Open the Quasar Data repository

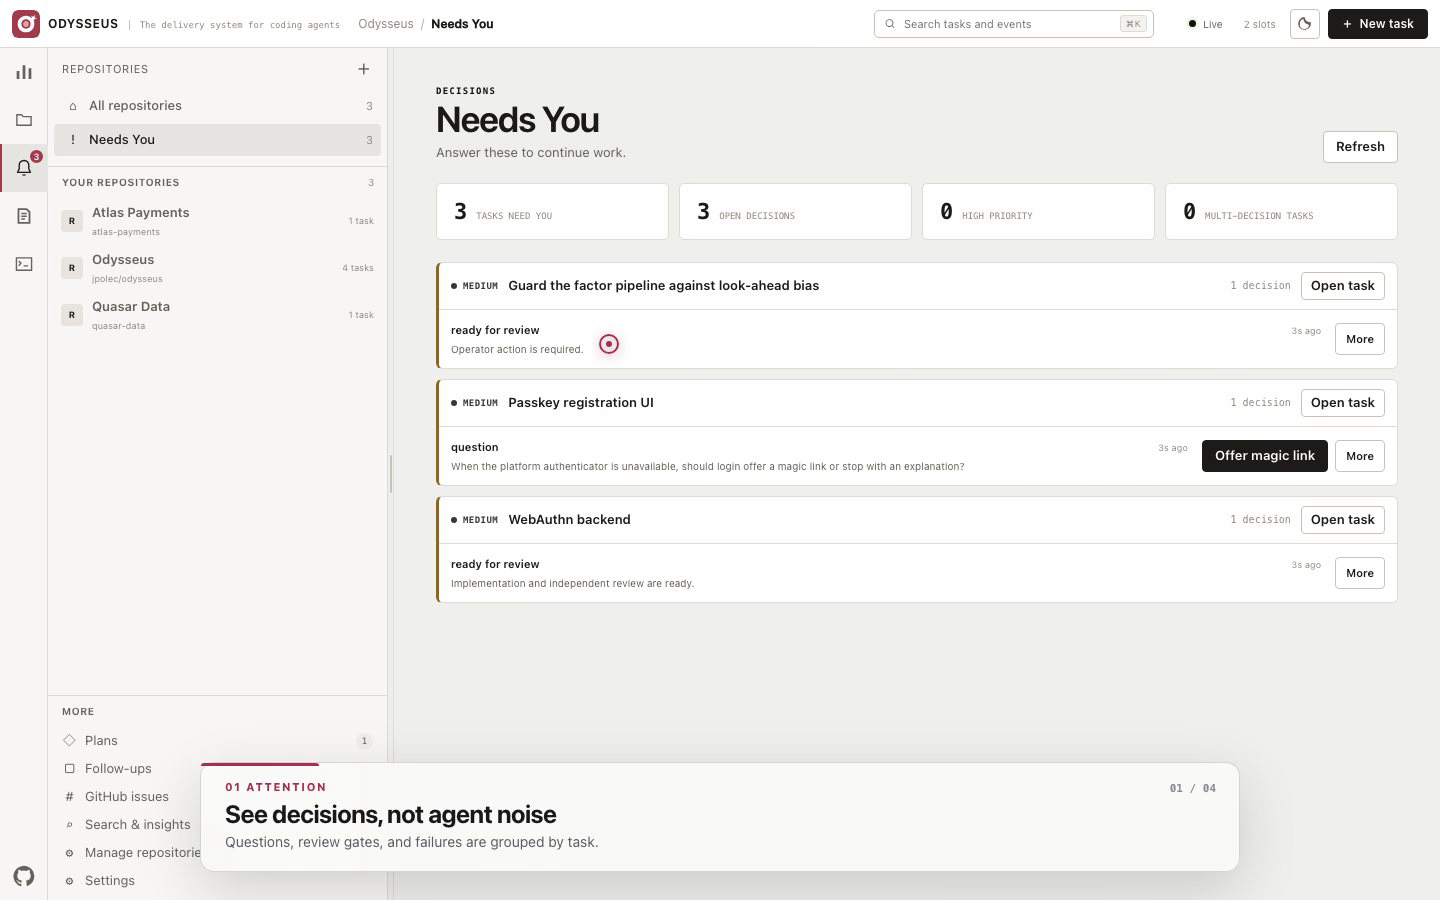(217, 315)
